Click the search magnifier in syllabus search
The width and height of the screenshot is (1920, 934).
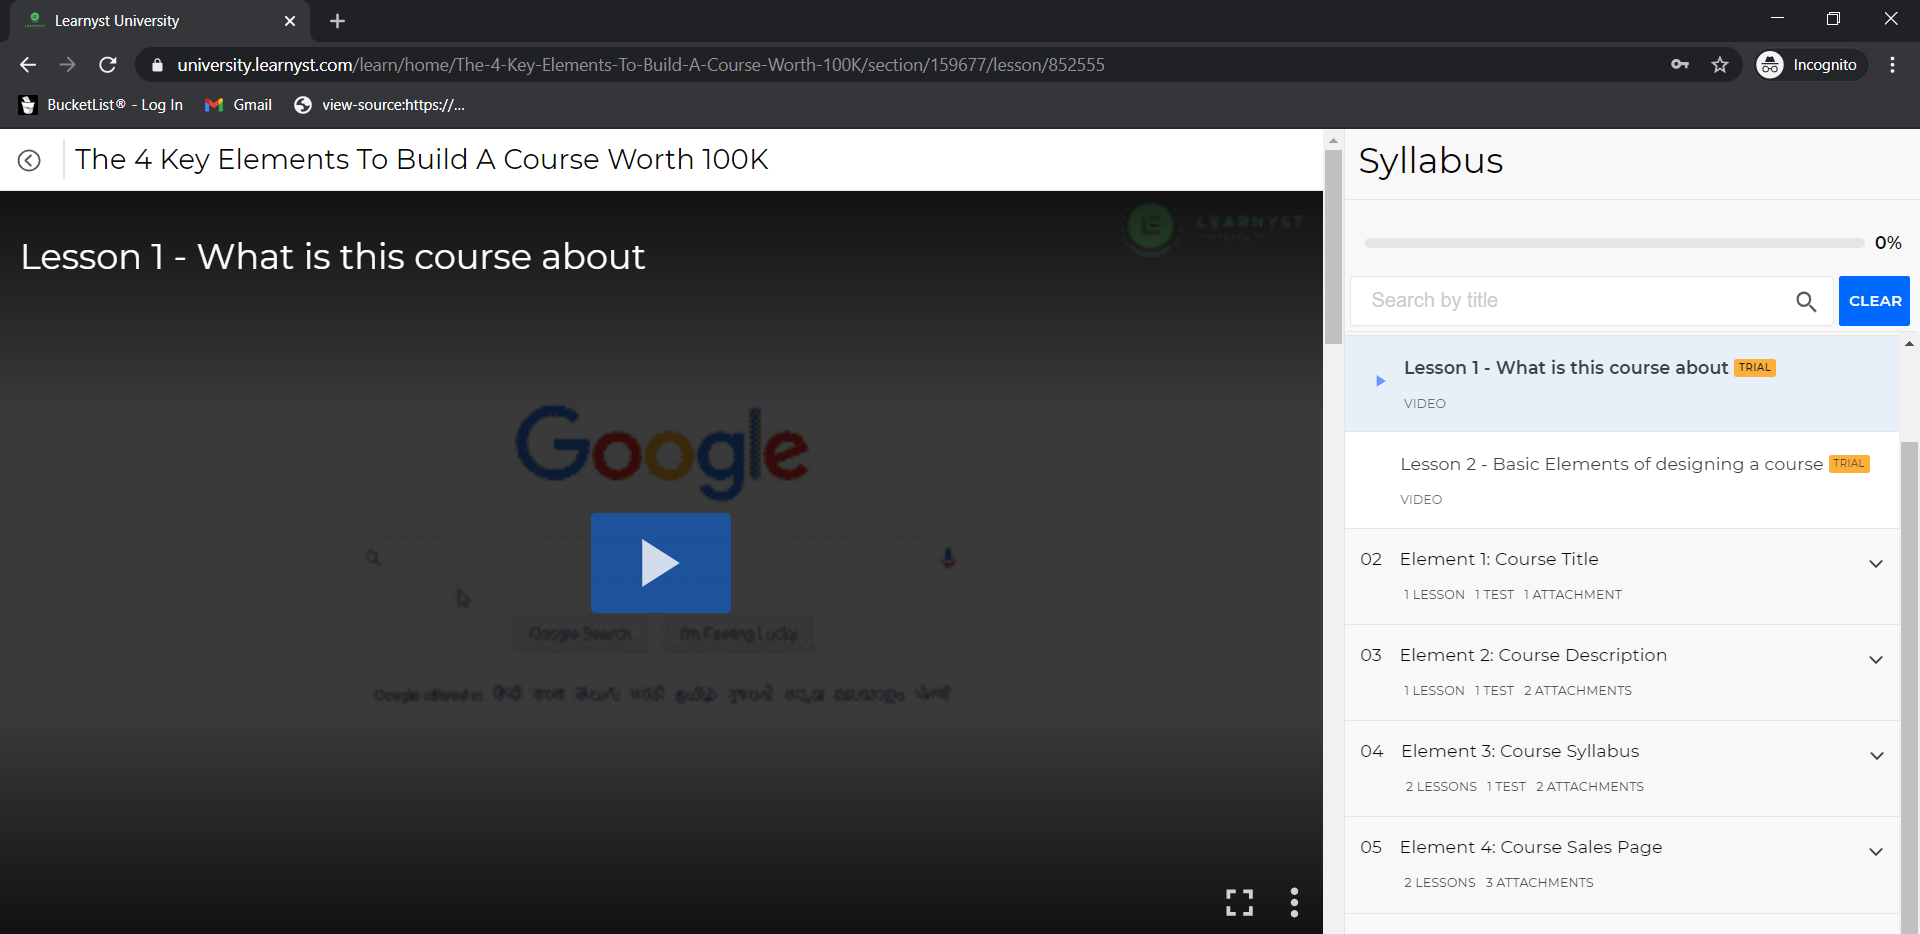click(x=1806, y=301)
